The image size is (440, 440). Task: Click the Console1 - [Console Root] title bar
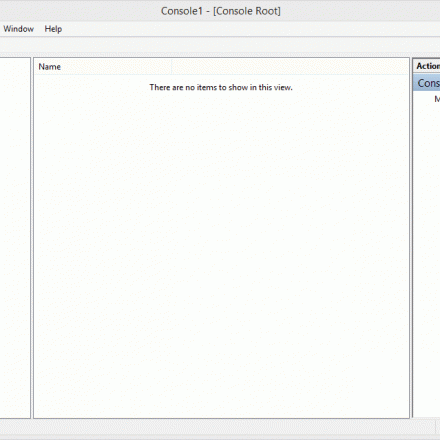click(220, 11)
